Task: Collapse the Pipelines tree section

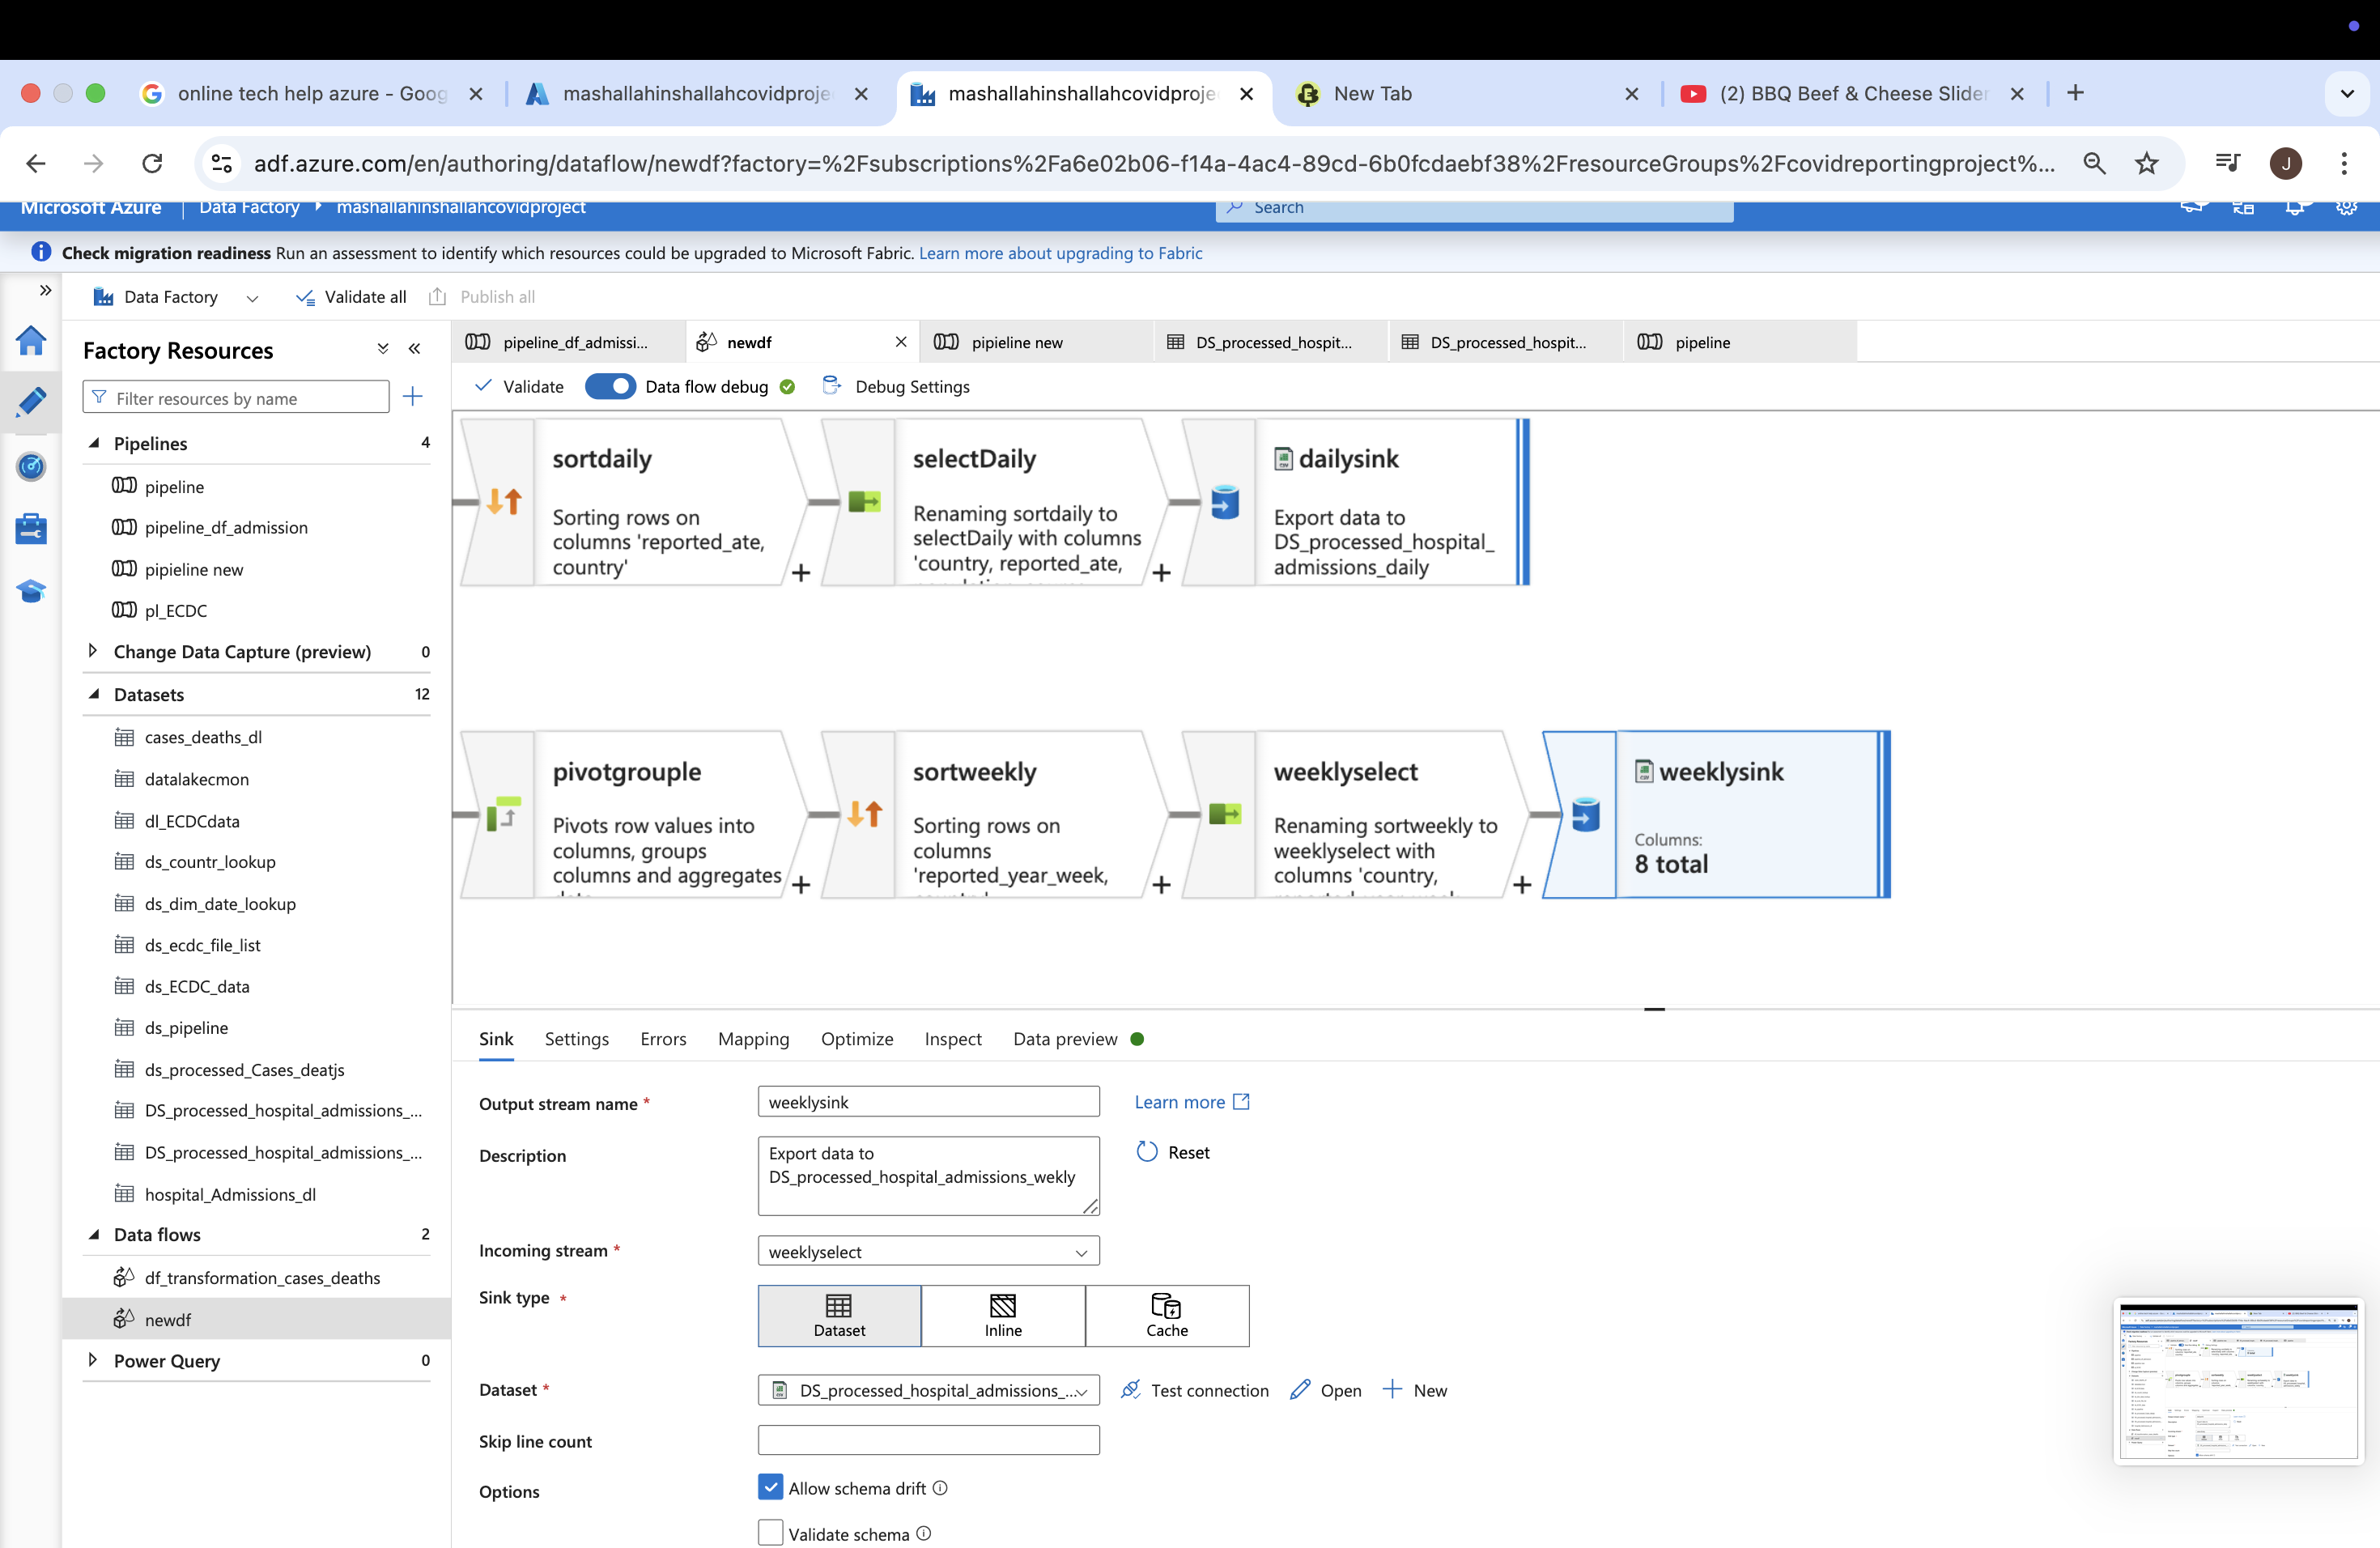Action: click(93, 443)
